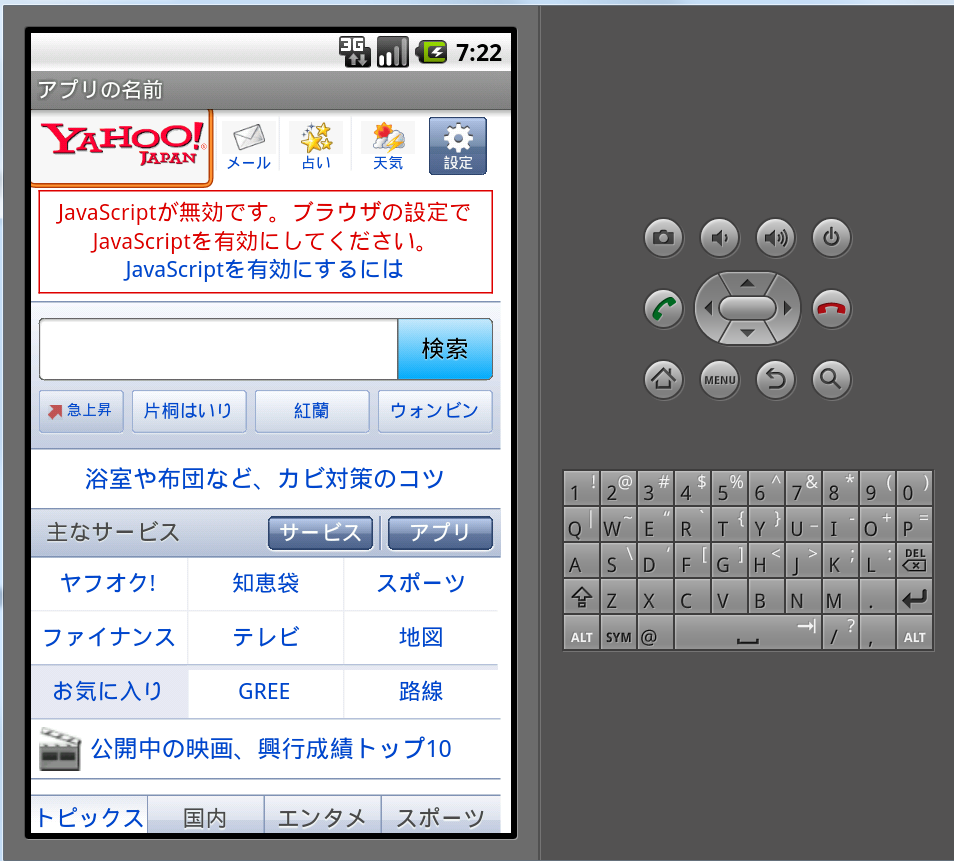This screenshot has height=861, width=954.
Task: Click the keyboard M key
Action: 840,596
